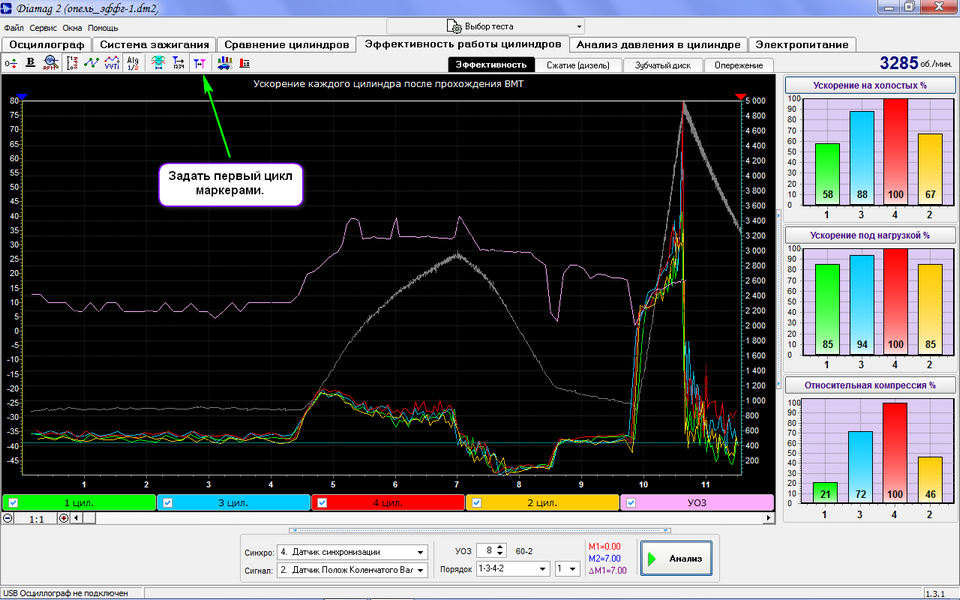Click the bold B toolbar icon
This screenshot has height=600, width=960.
pyautogui.click(x=31, y=62)
